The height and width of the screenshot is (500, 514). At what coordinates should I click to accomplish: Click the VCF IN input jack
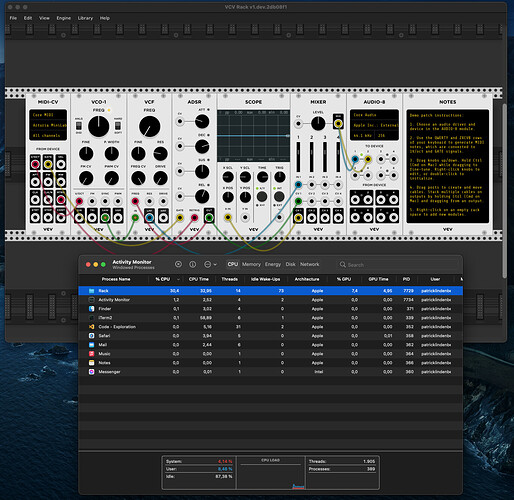pos(135,218)
